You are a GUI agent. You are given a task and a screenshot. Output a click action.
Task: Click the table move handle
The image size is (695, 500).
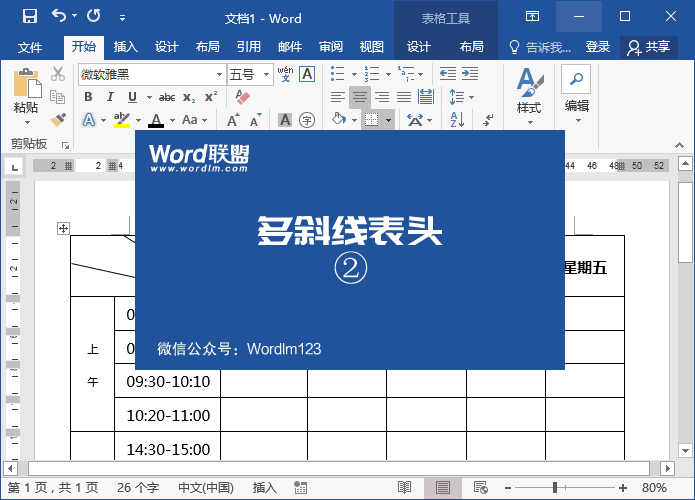pos(63,229)
